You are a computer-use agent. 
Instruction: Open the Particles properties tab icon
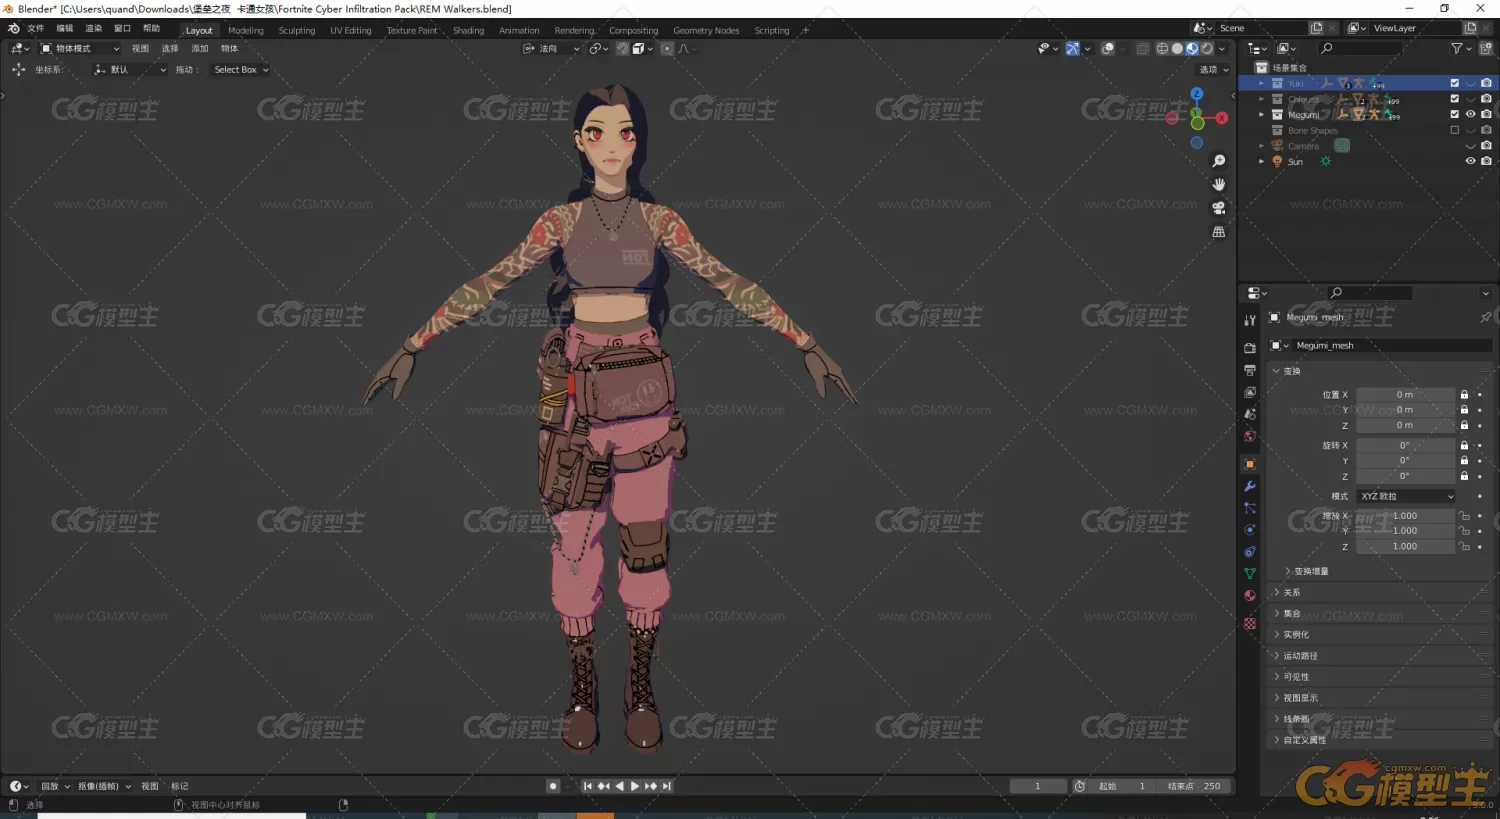1250,508
